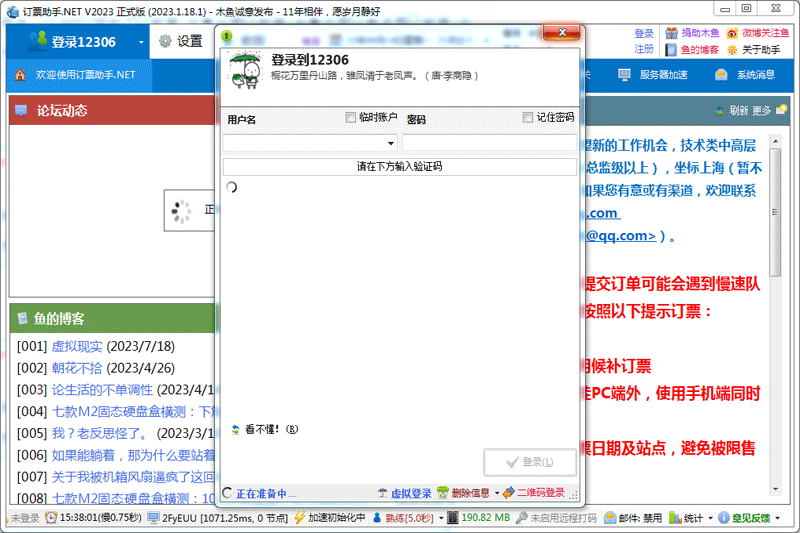Click the 鱼的博客 notebook icon in toolbar
Screen dimensions: 800x533
click(x=671, y=49)
